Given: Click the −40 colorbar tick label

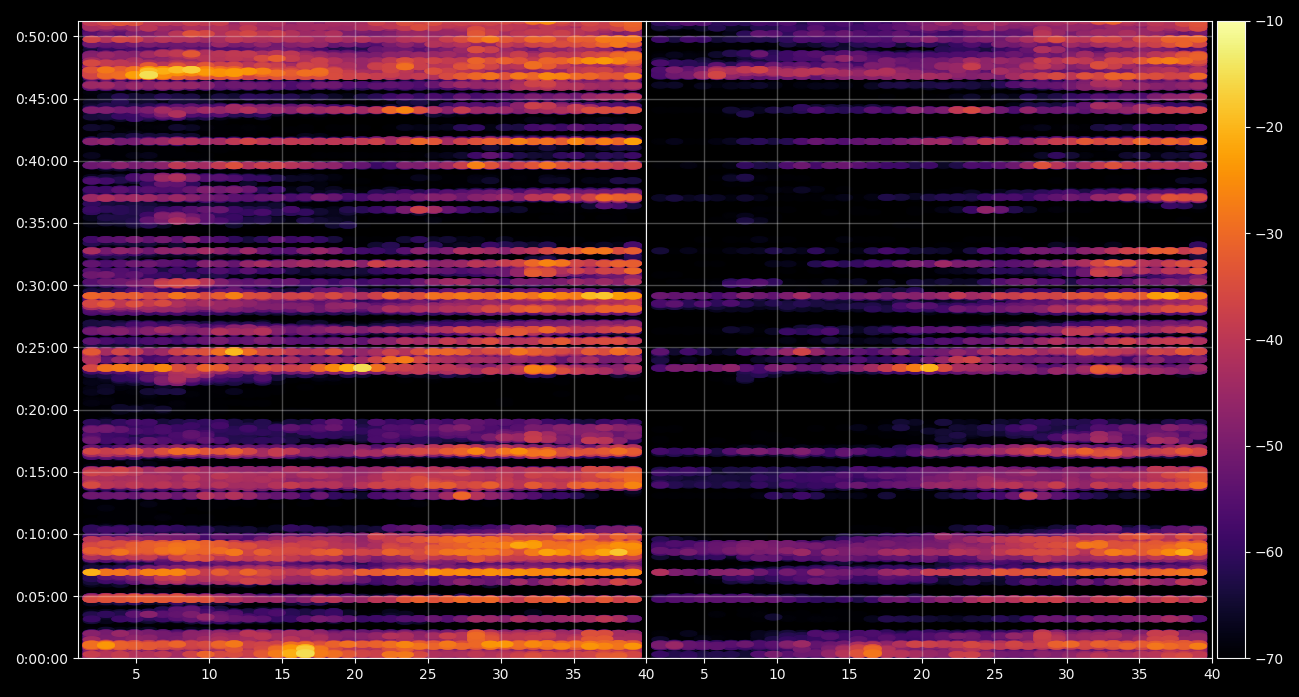Looking at the screenshot, I should 1269,340.
